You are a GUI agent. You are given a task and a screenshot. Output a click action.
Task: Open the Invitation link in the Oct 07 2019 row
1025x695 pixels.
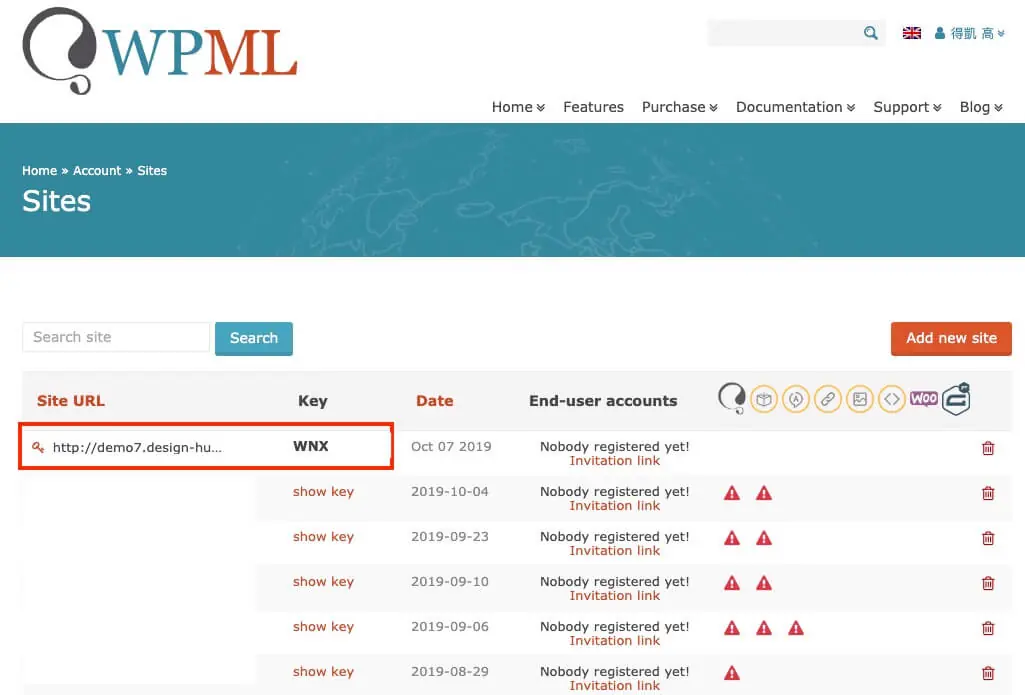(x=614, y=461)
